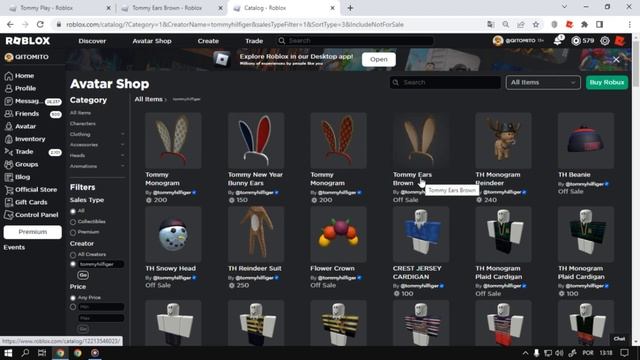Dismiss the desktop app banner
The image size is (640, 360).
pos(616,60)
